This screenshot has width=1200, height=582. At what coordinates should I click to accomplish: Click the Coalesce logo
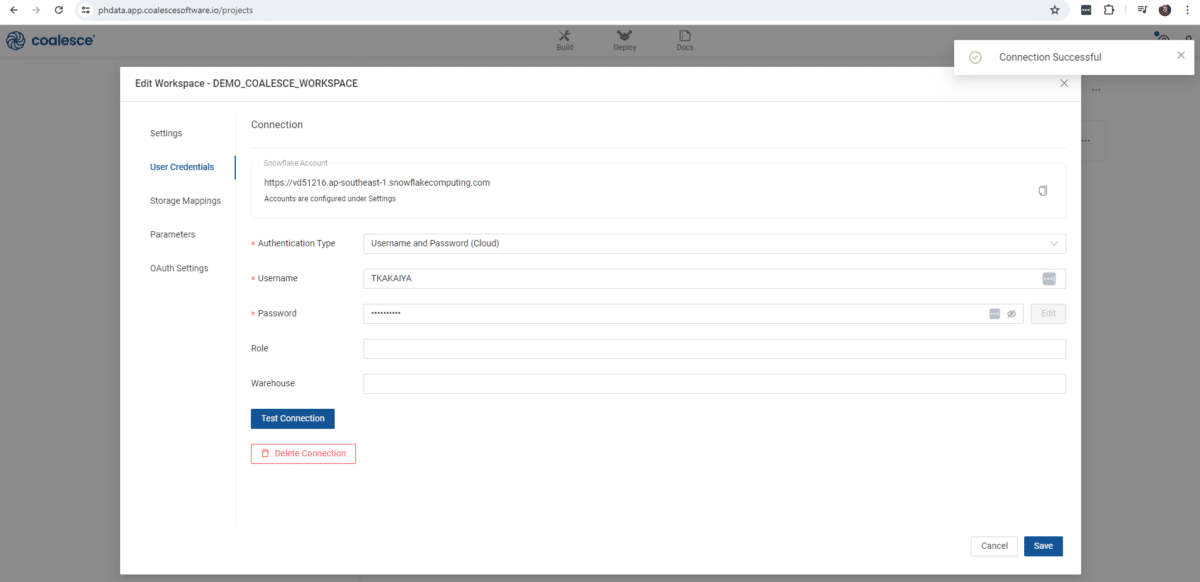(x=50, y=40)
